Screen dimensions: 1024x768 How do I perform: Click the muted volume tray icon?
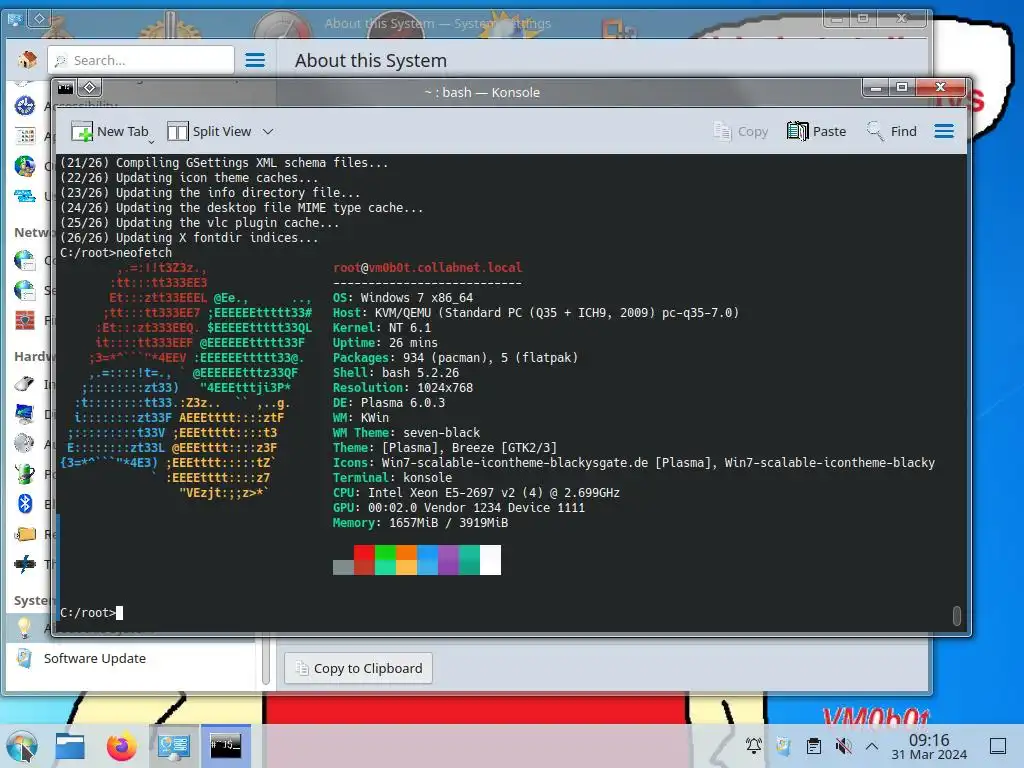pyautogui.click(x=843, y=746)
